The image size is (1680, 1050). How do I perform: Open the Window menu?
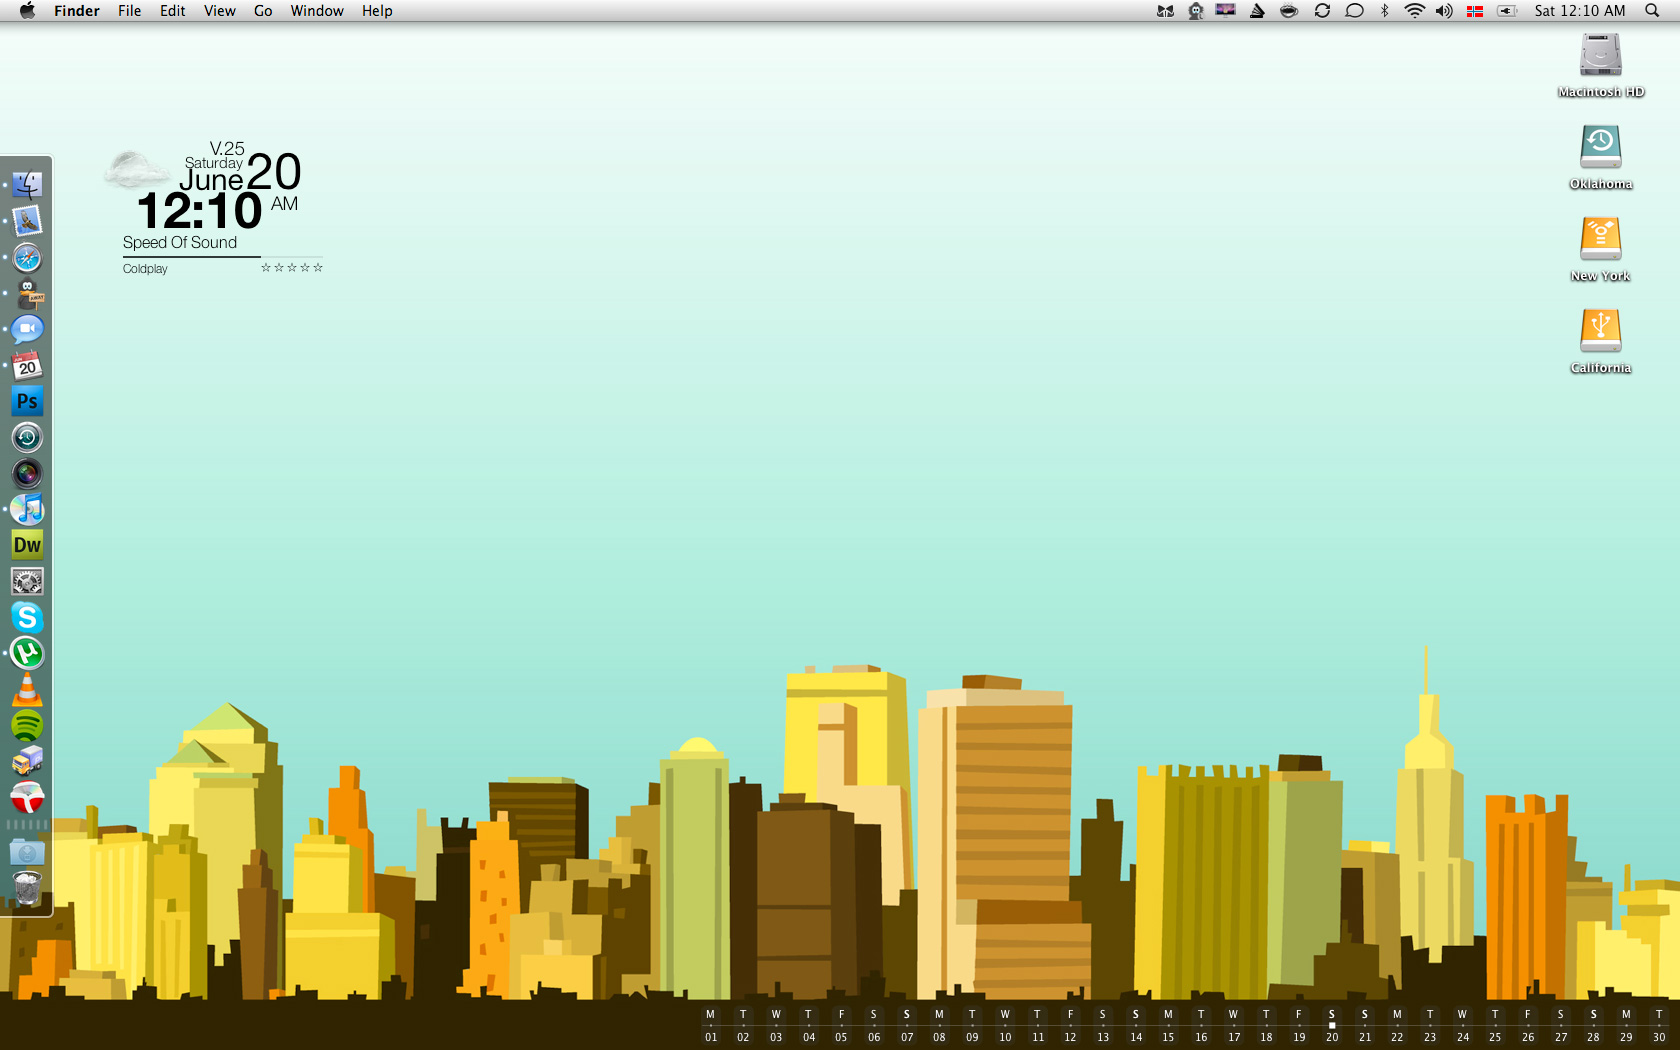[x=317, y=11]
